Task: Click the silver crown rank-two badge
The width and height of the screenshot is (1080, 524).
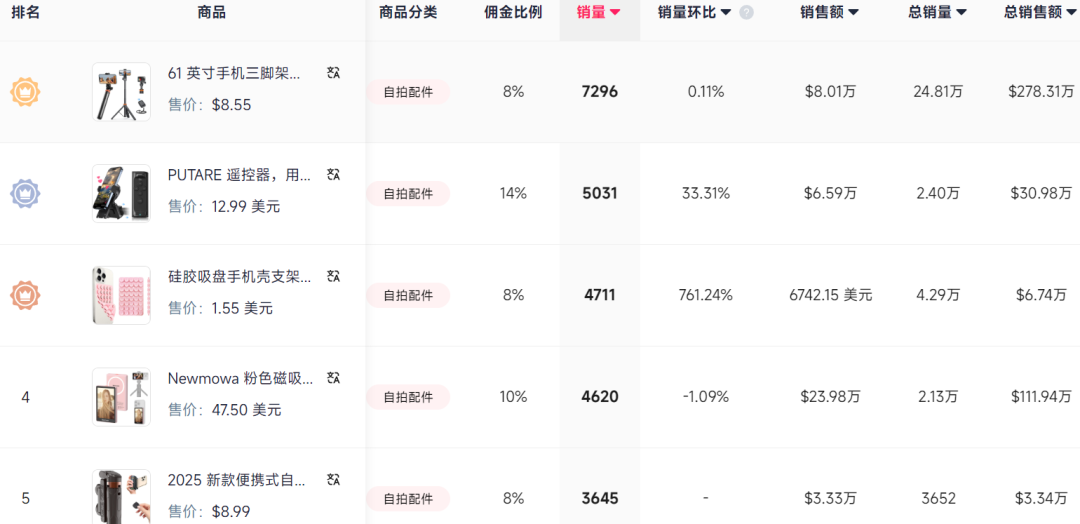Action: tap(25, 193)
